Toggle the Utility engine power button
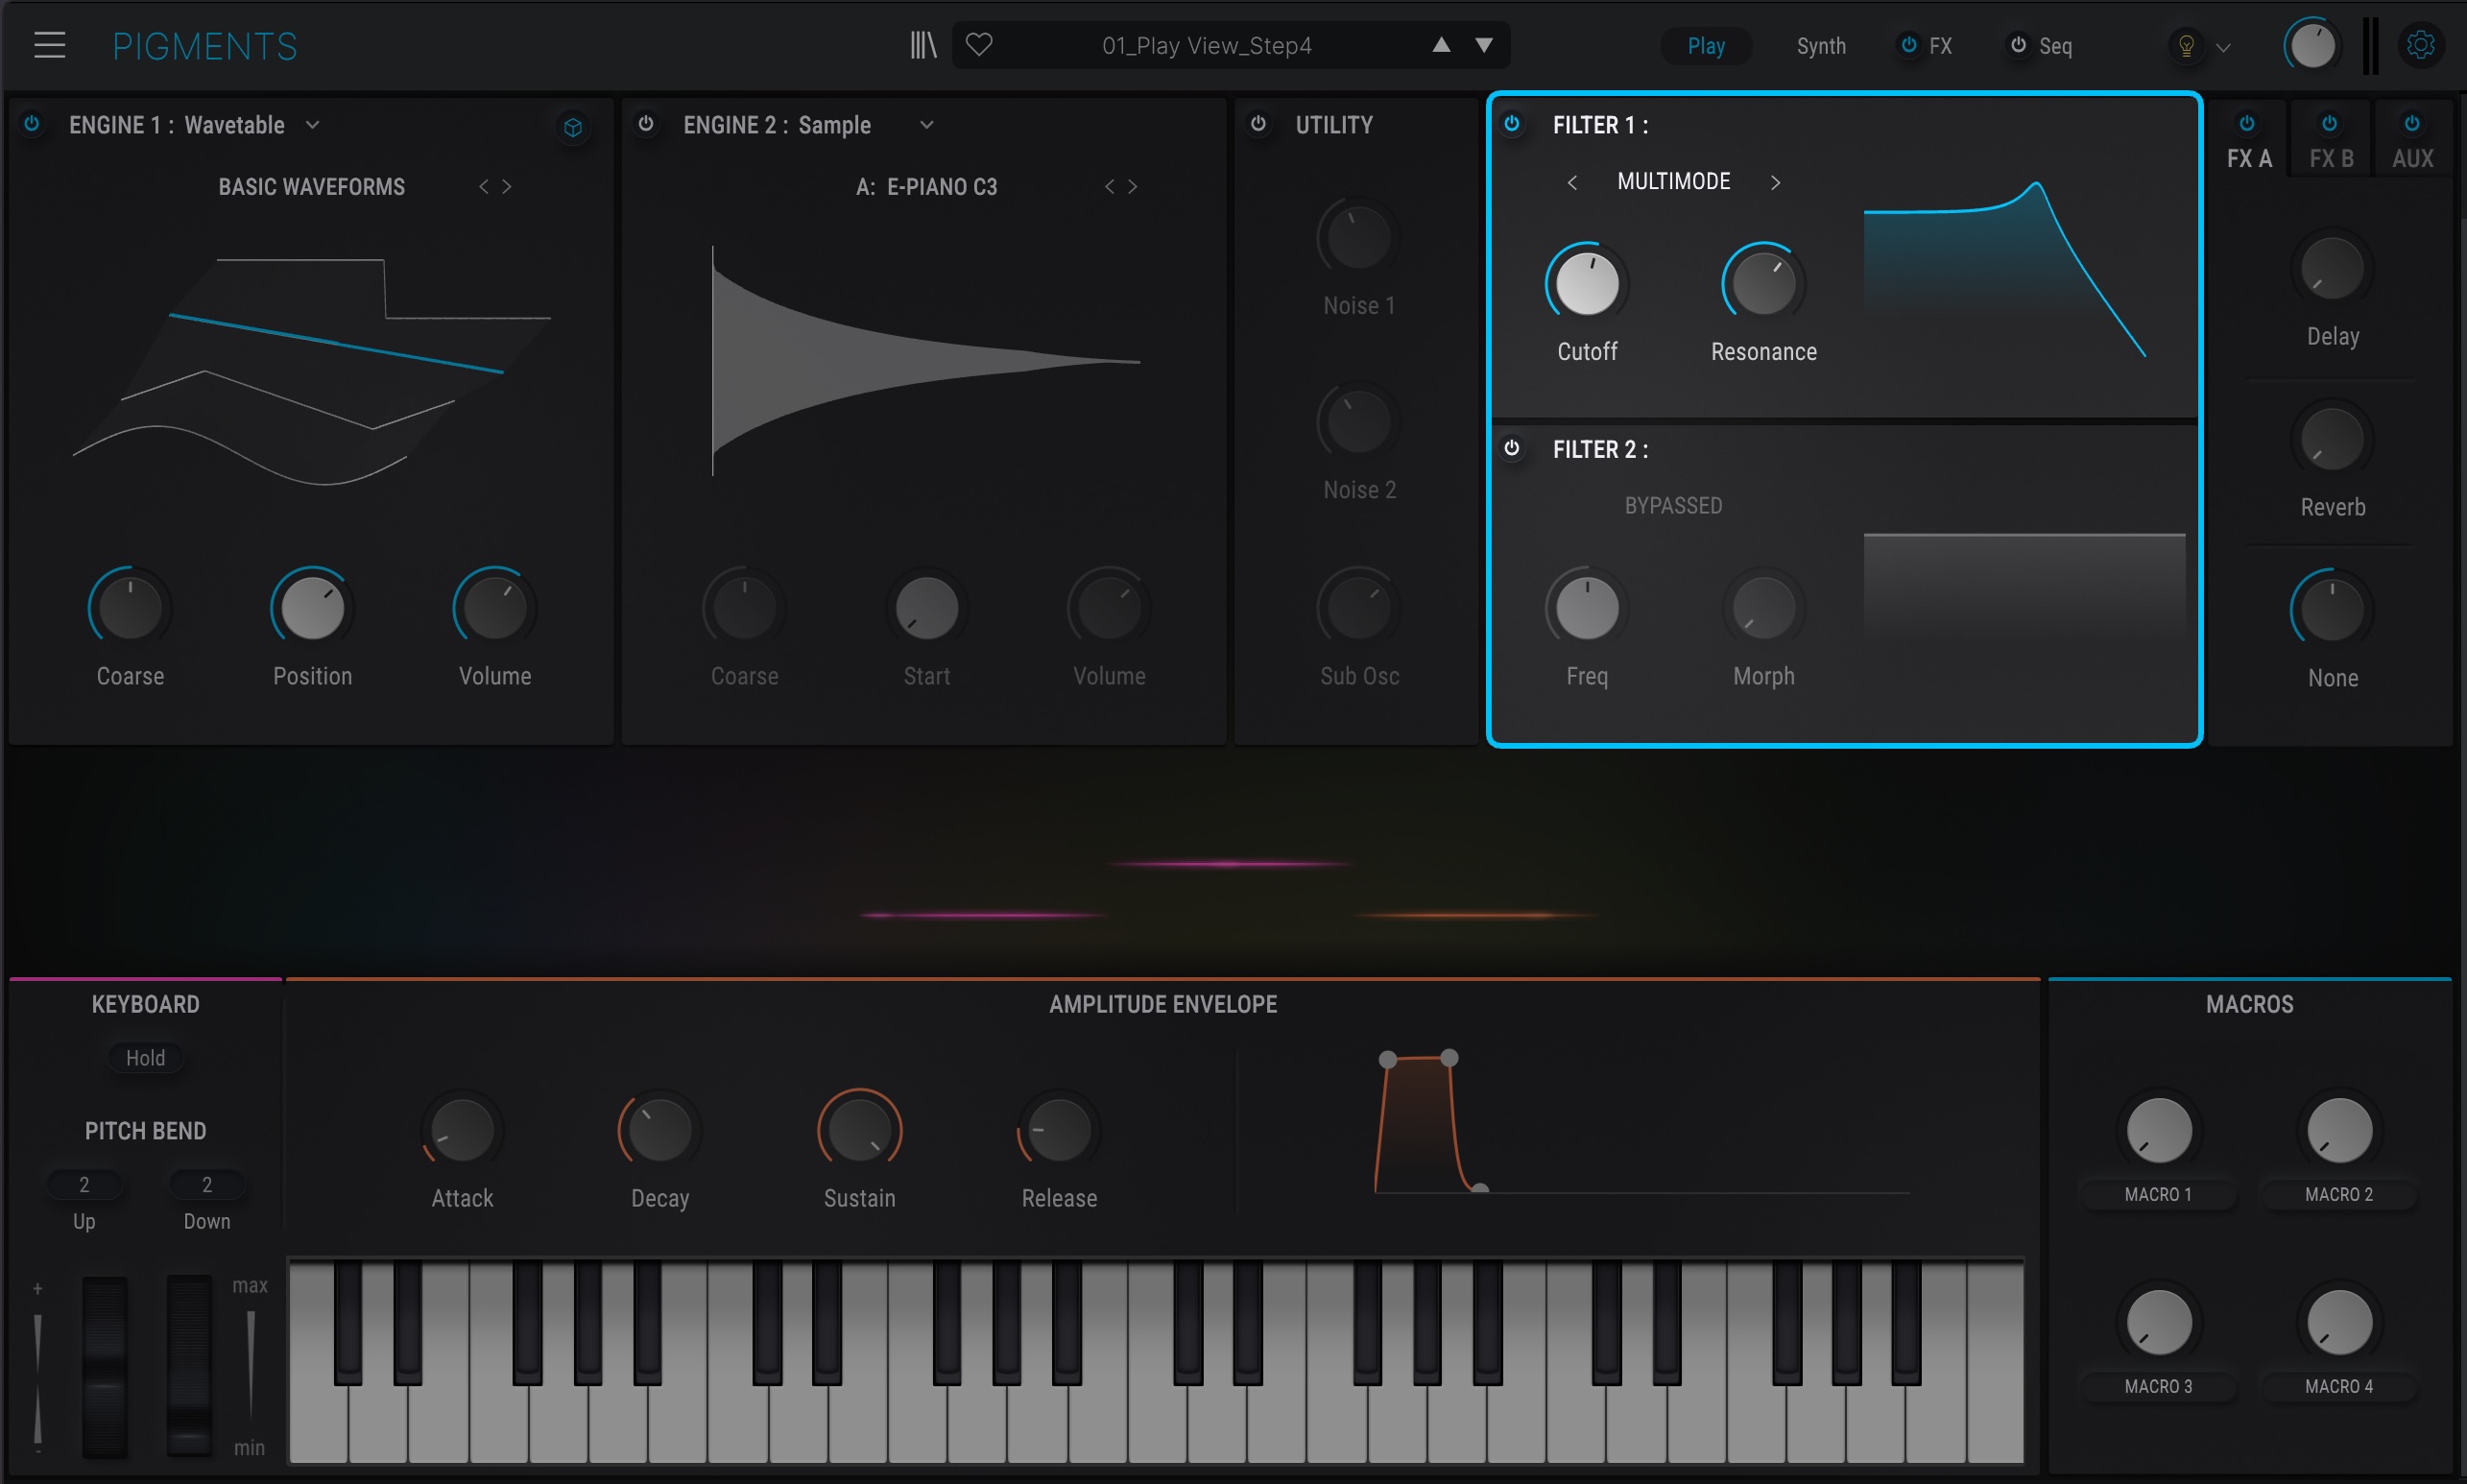Screen dimensions: 2467x1484 [x=1259, y=123]
